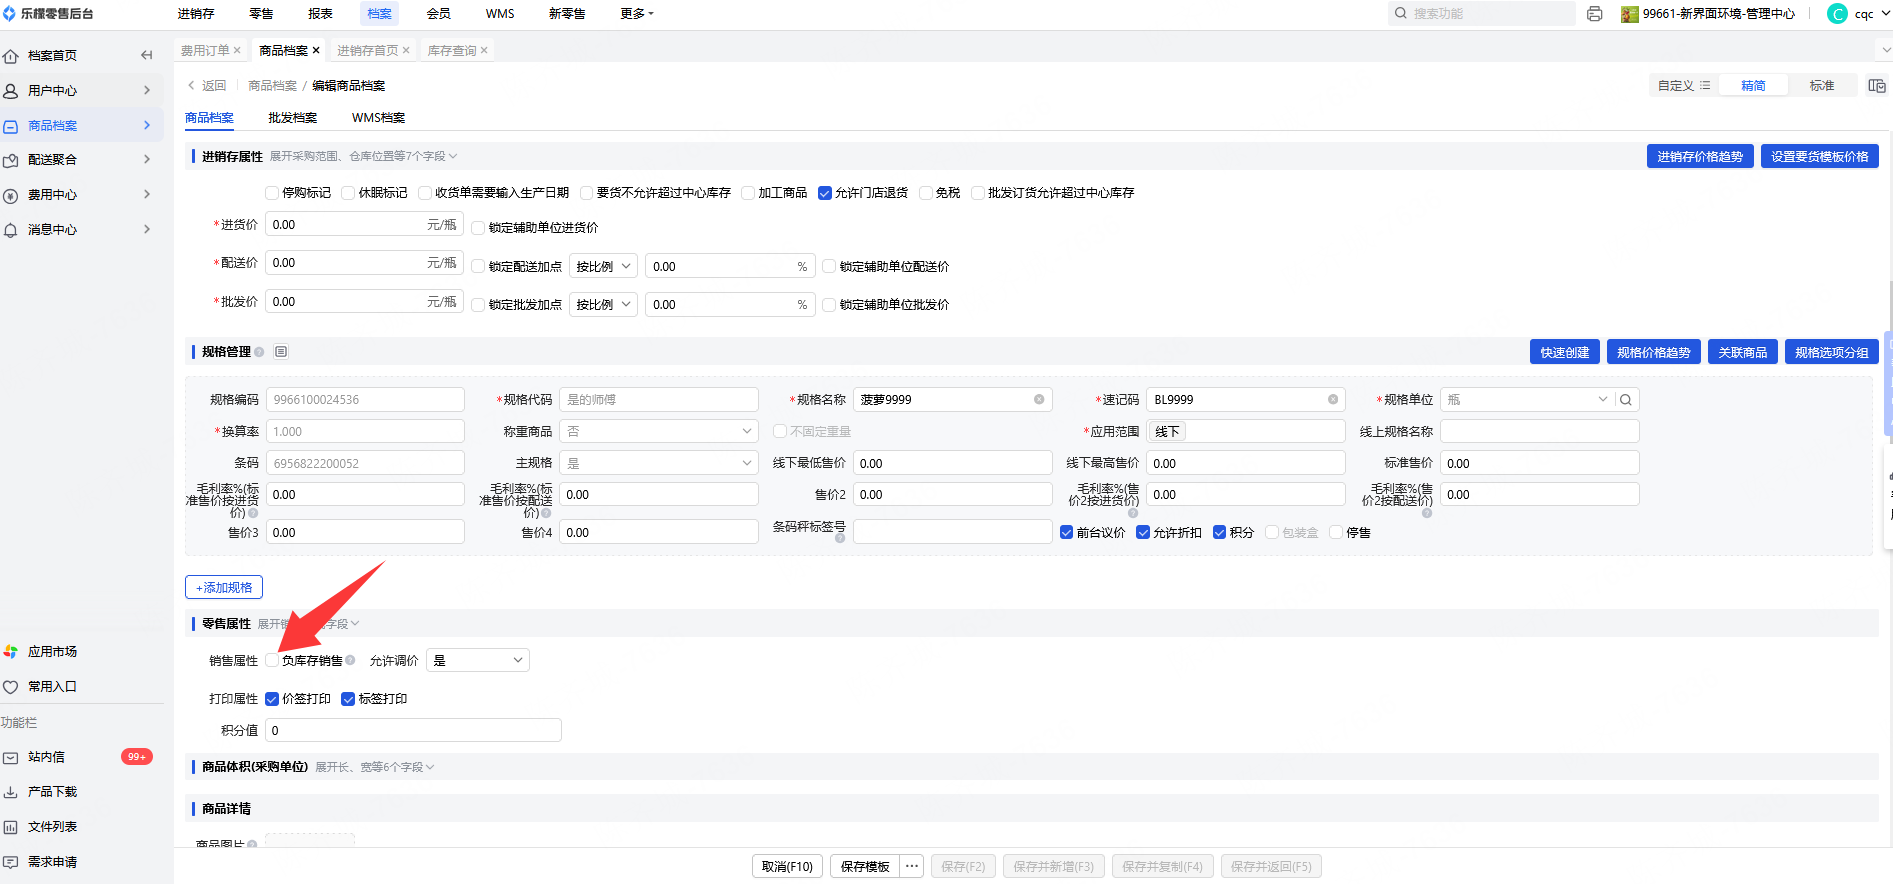Close the 费用订单 tab
Viewport: 1893px width, 884px height.
[237, 51]
